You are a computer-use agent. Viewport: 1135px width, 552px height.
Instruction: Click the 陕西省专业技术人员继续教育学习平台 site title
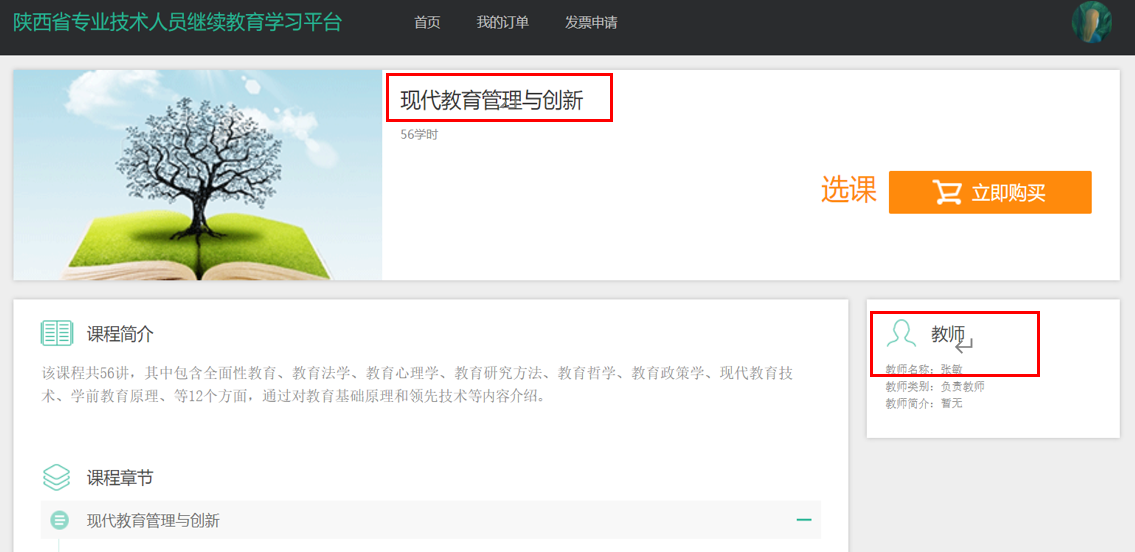click(177, 22)
